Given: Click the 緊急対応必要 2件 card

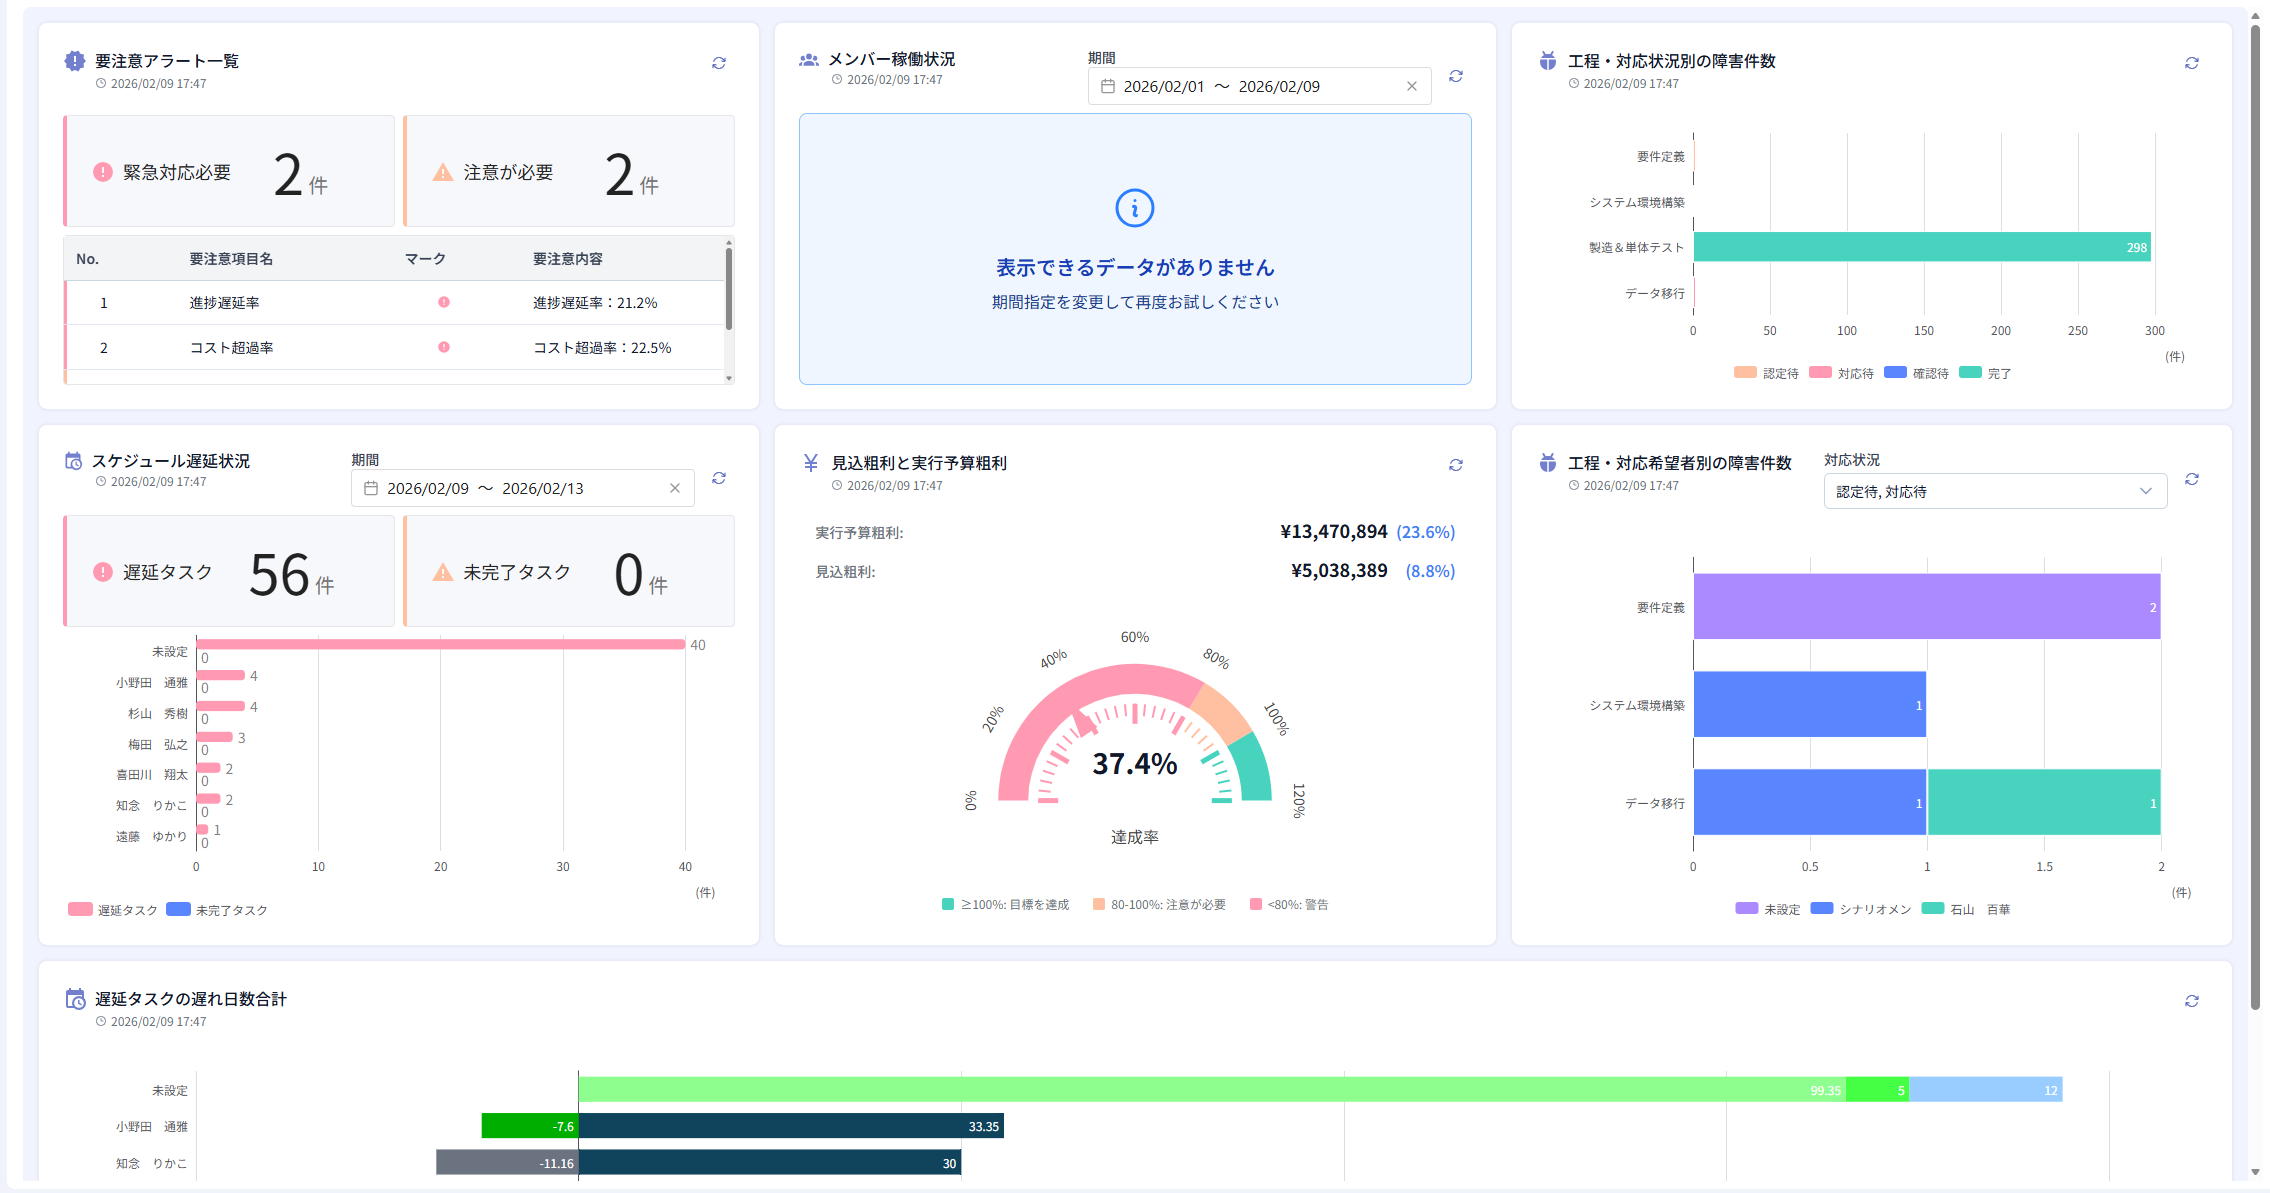Looking at the screenshot, I should pyautogui.click(x=230, y=172).
